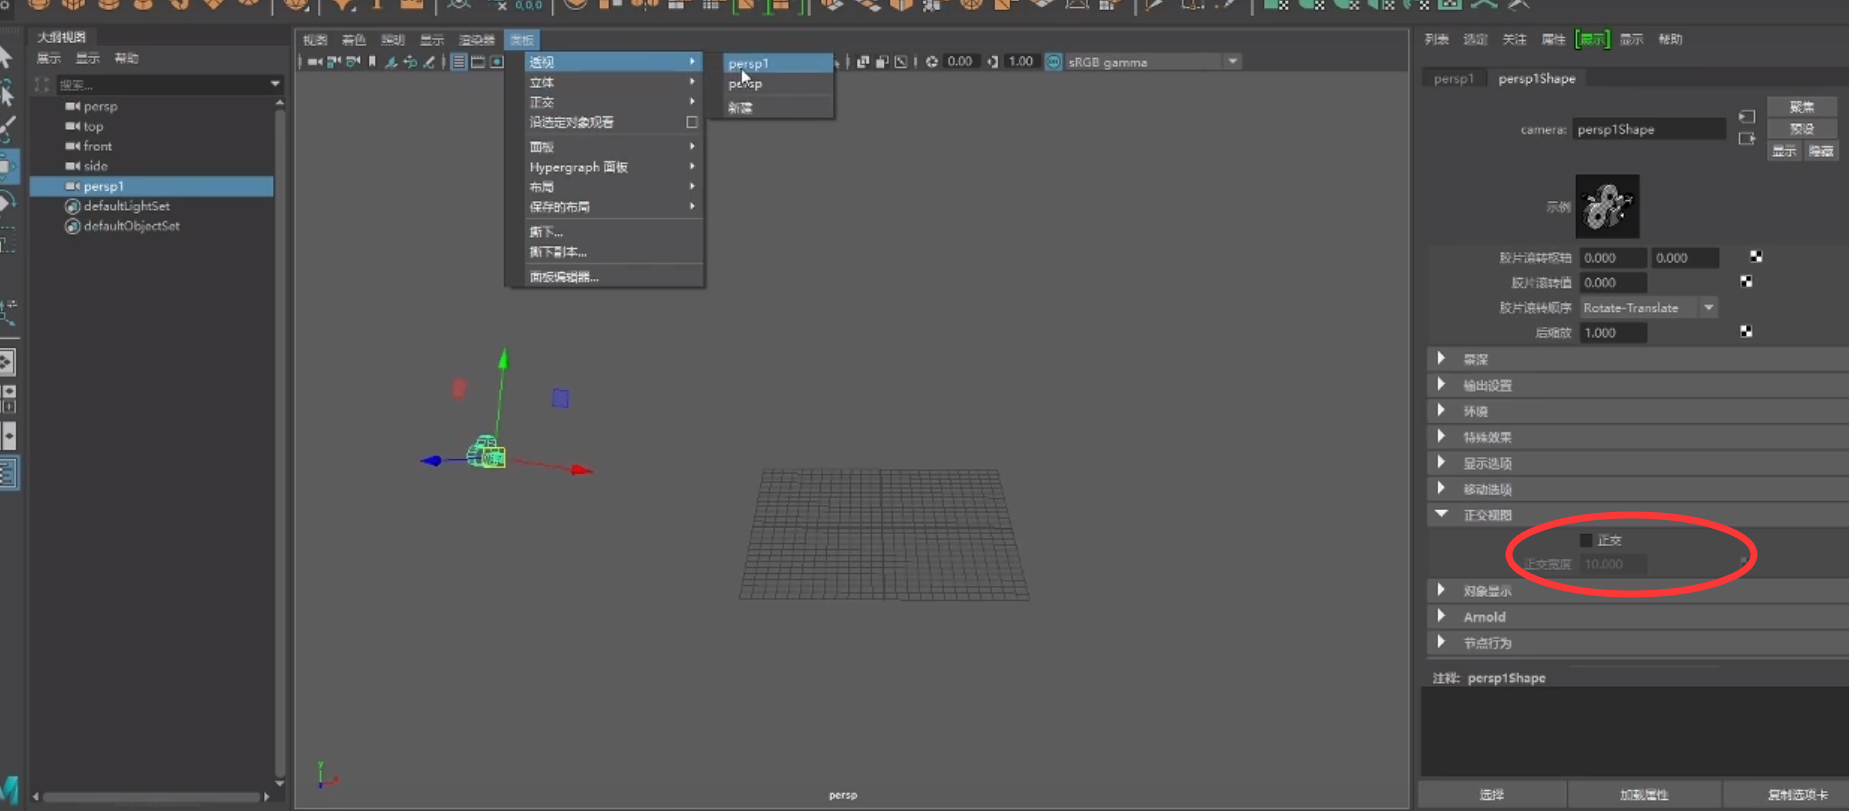This screenshot has width=1849, height=811.
Task: Expand the 特殊效果 section
Action: pyautogui.click(x=1441, y=436)
